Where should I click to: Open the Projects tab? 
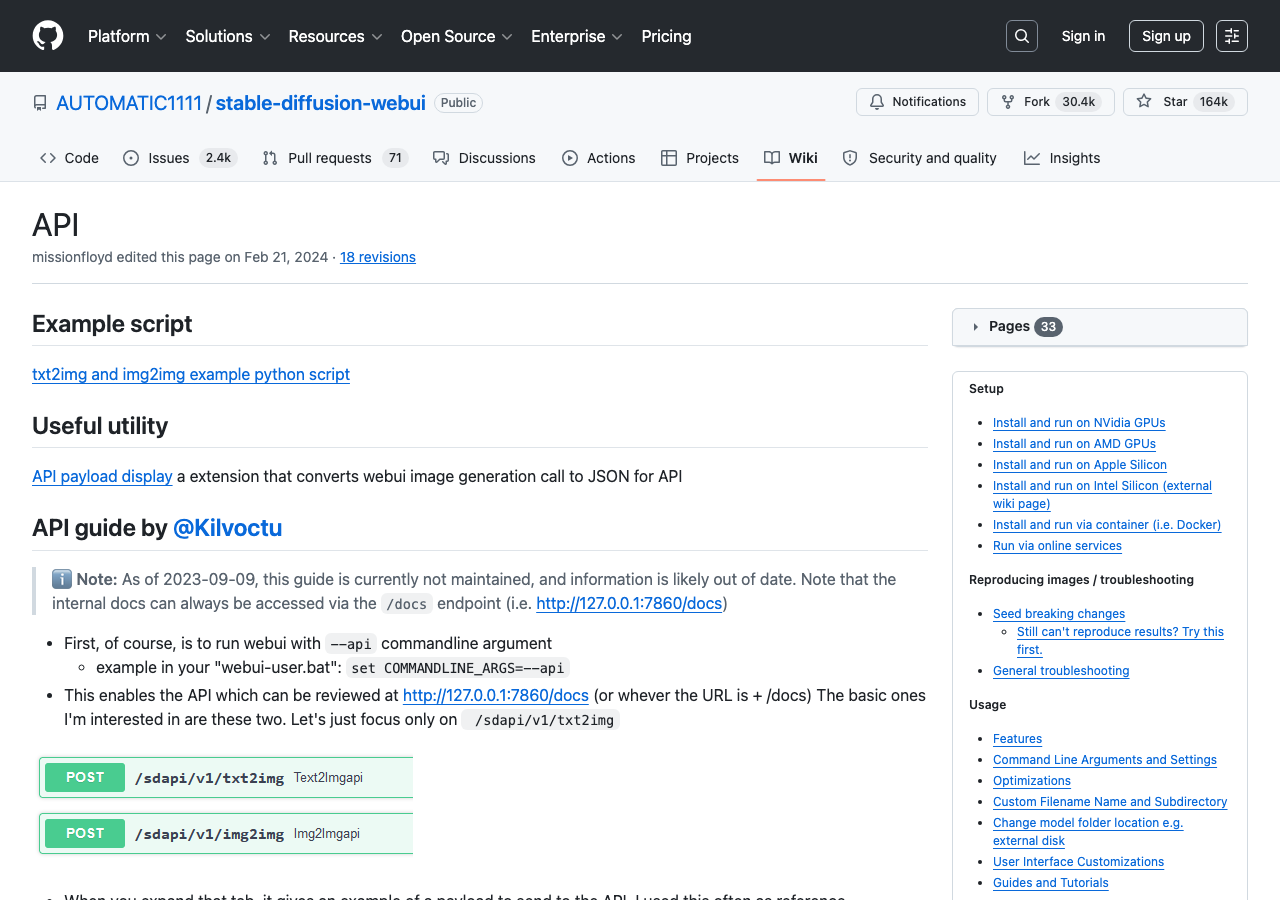point(700,158)
